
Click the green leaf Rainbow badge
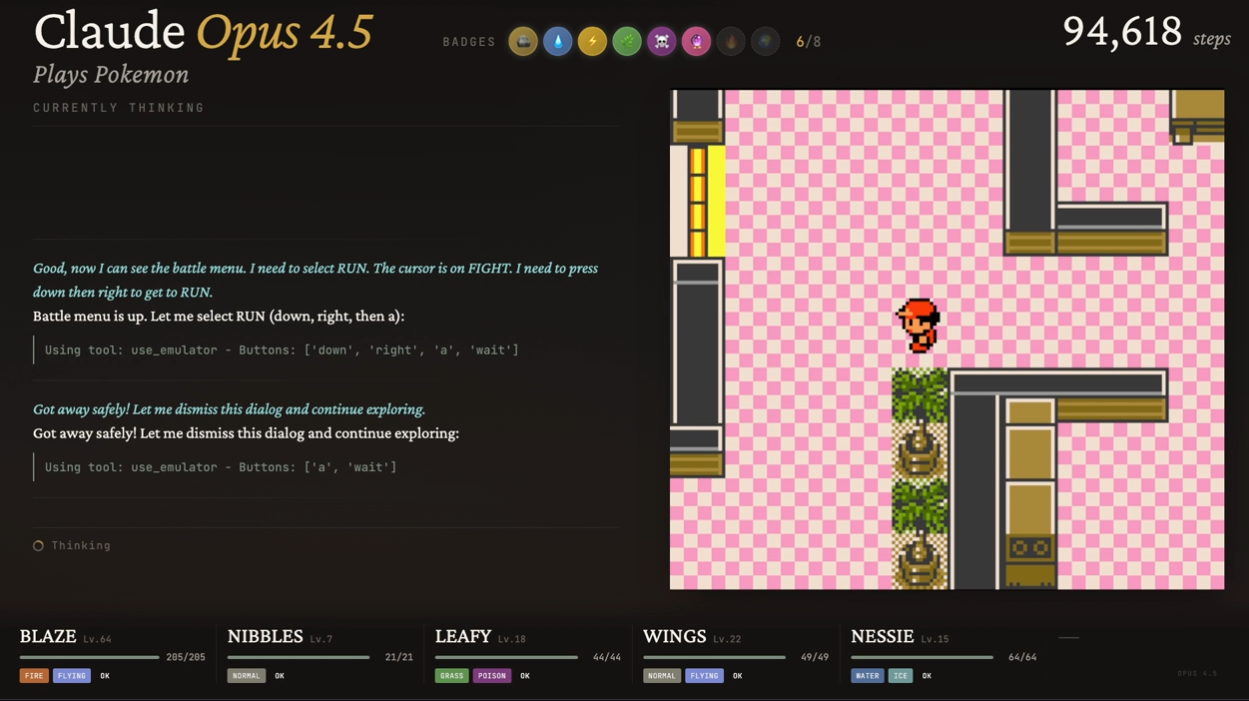[627, 41]
